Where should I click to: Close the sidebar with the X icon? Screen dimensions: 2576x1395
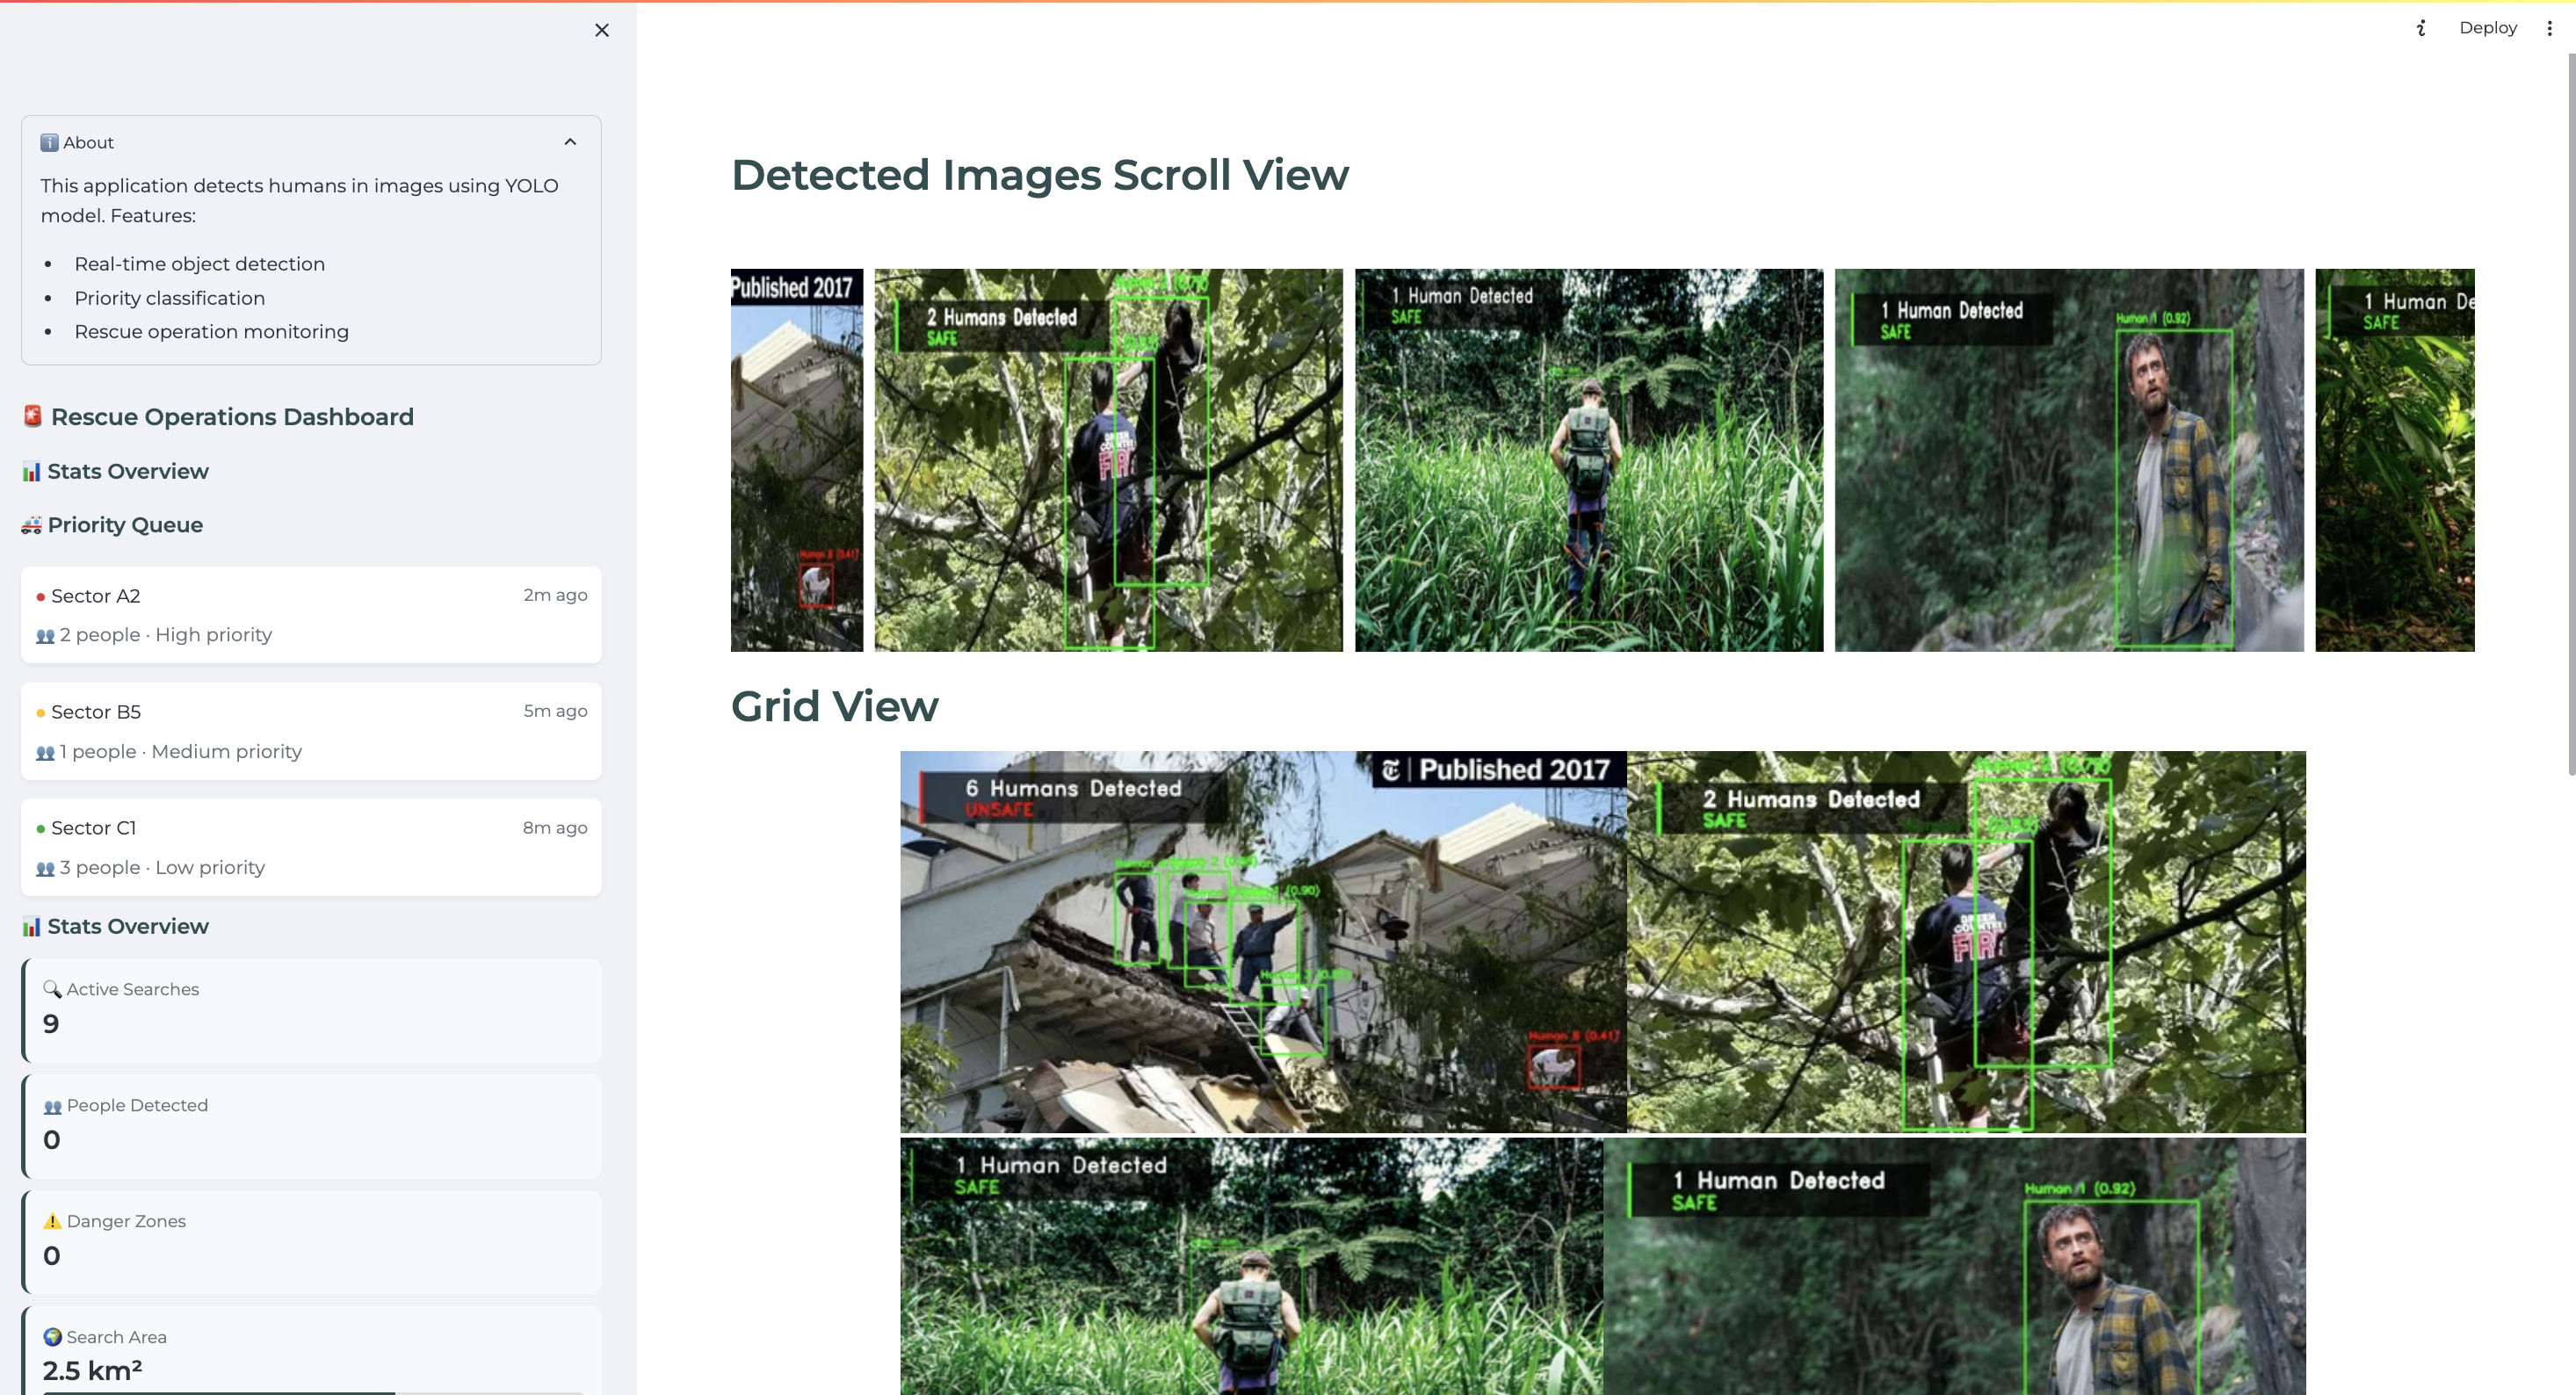(x=601, y=30)
